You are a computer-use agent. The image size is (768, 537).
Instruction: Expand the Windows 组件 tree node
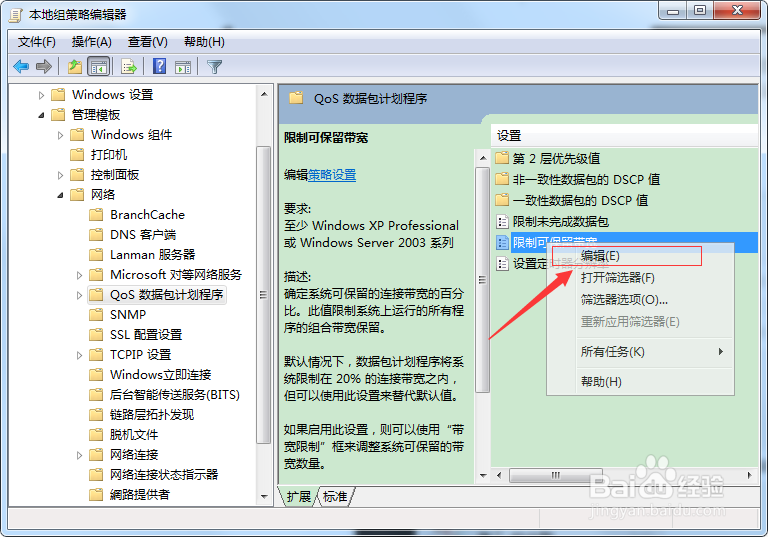pyautogui.click(x=60, y=135)
